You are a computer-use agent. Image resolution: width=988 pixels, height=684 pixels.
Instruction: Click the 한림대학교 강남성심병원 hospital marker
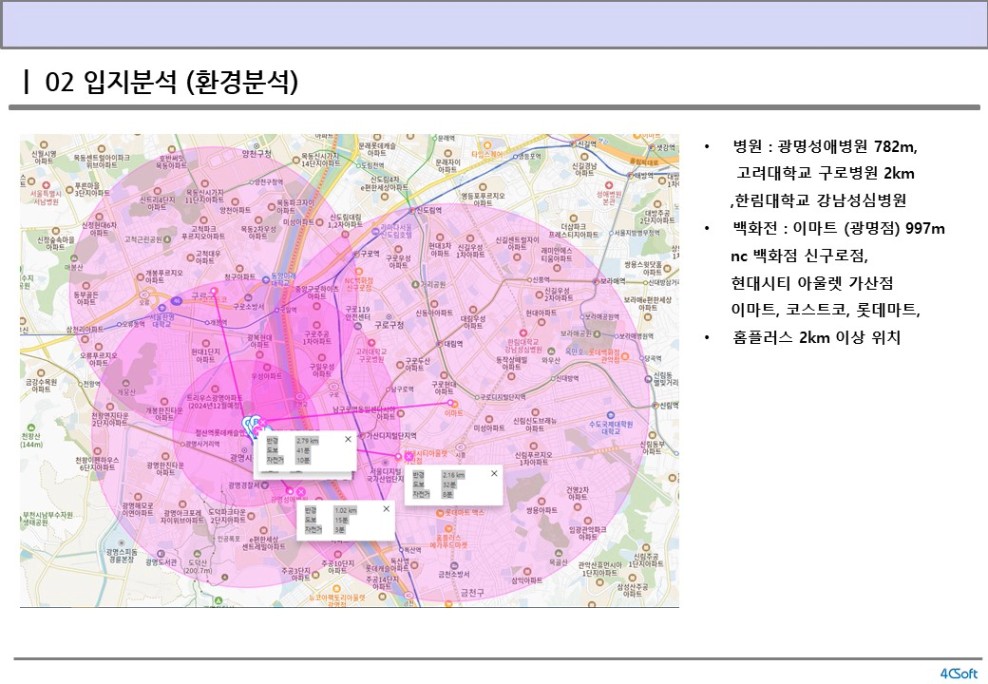[523, 333]
